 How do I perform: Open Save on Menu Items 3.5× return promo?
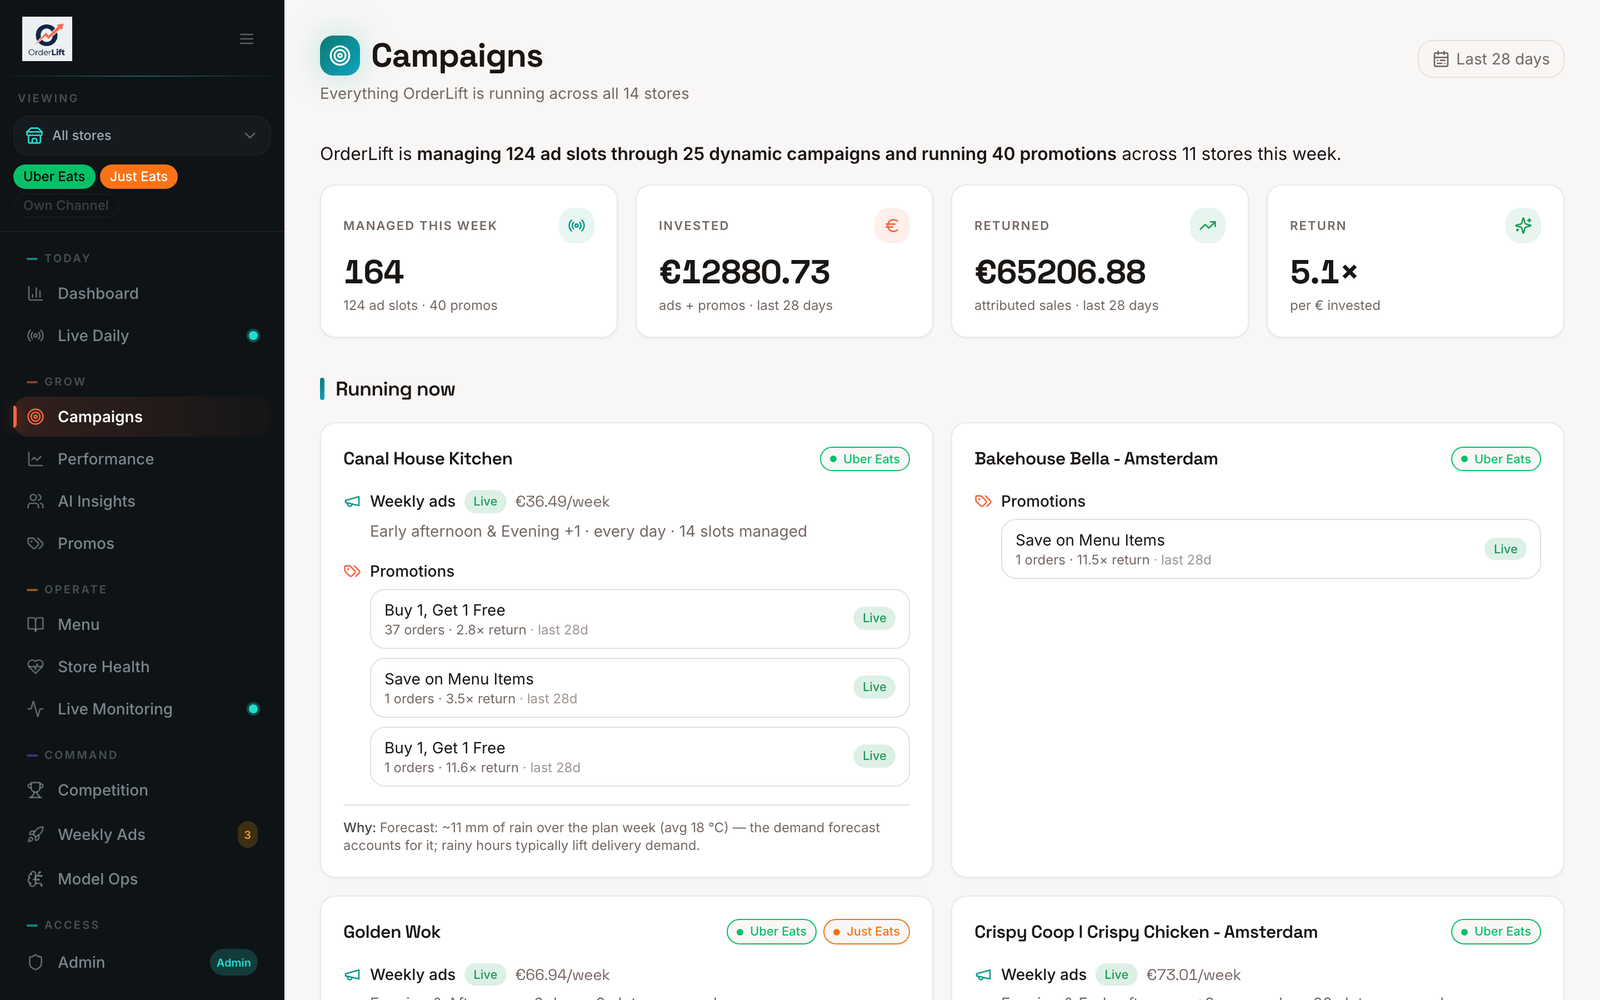click(639, 688)
